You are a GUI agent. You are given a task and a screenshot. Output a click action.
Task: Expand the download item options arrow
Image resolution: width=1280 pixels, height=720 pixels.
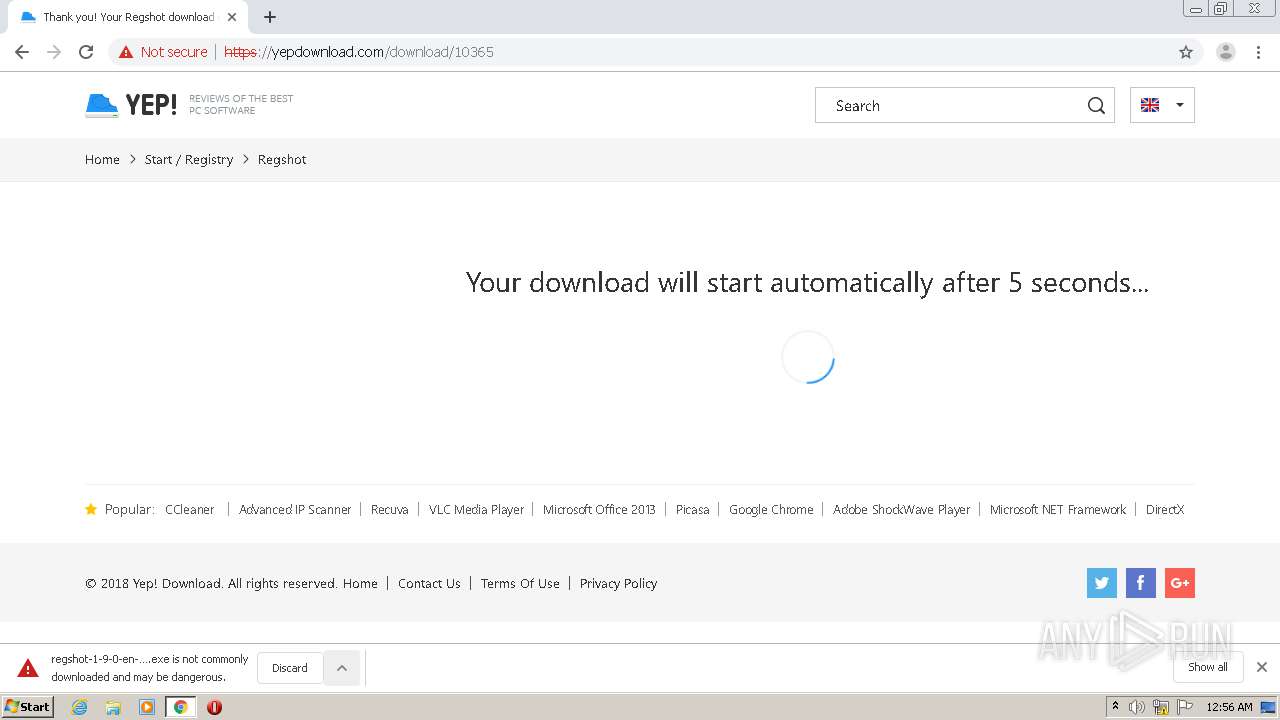coord(341,668)
